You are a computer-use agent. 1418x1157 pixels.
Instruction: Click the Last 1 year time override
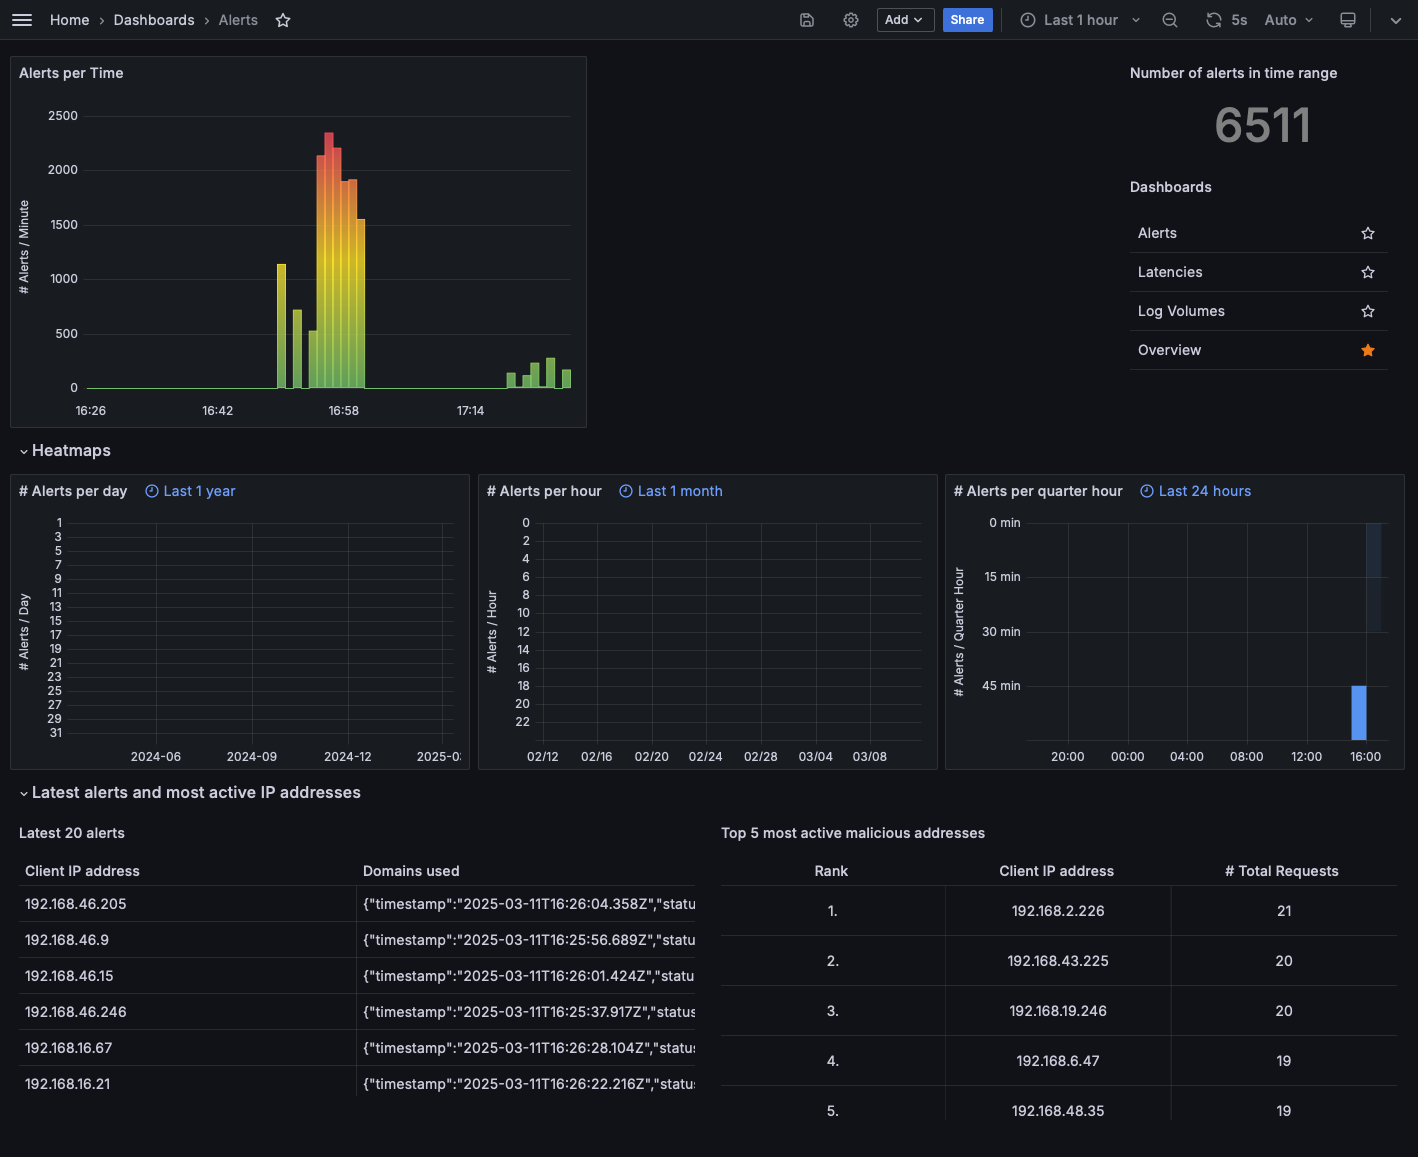point(191,491)
